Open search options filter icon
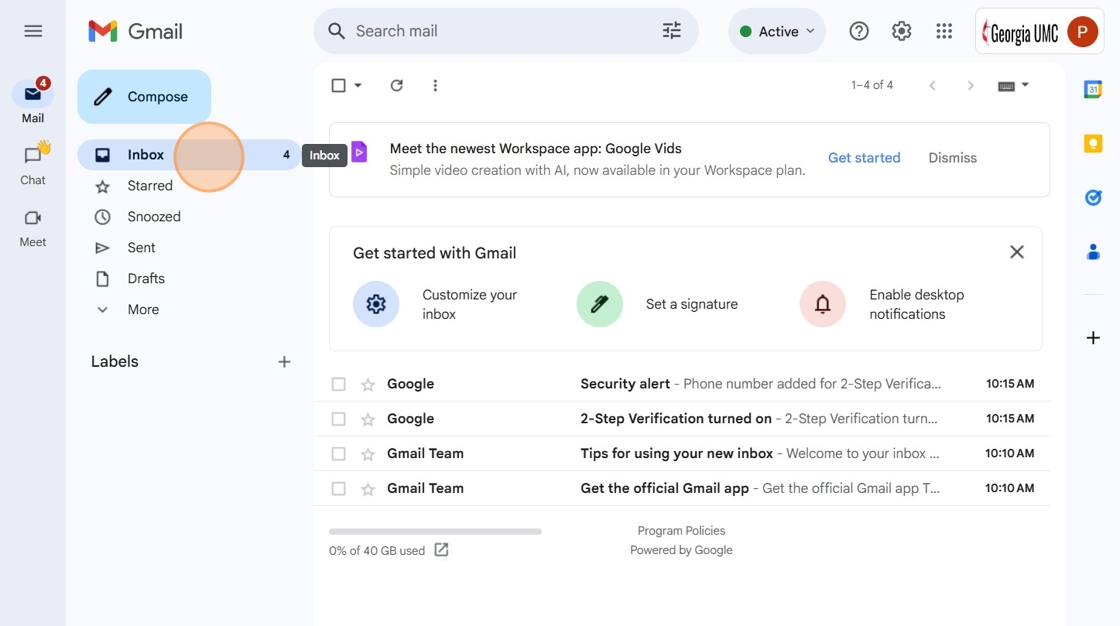This screenshot has height=626, width=1120. pyautogui.click(x=672, y=31)
